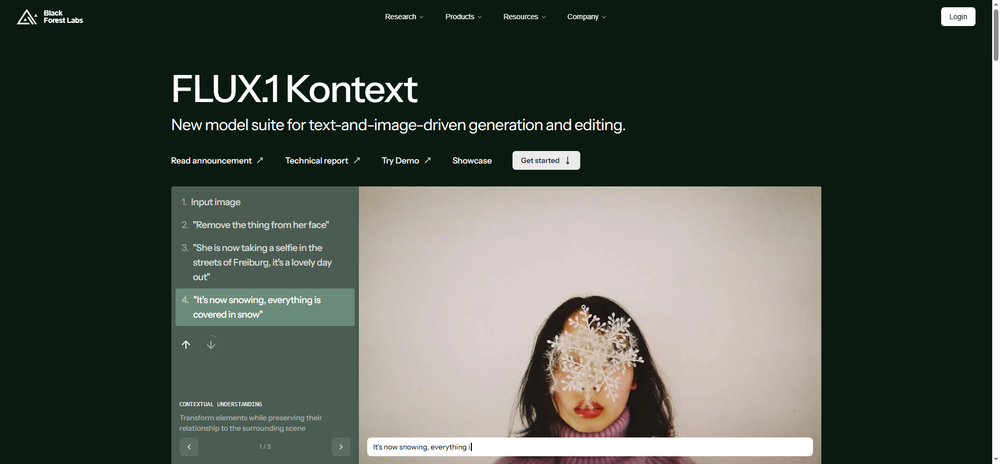This screenshot has height=464, width=1000.
Task: Click the Technical report external arrow icon
Action: click(x=357, y=161)
